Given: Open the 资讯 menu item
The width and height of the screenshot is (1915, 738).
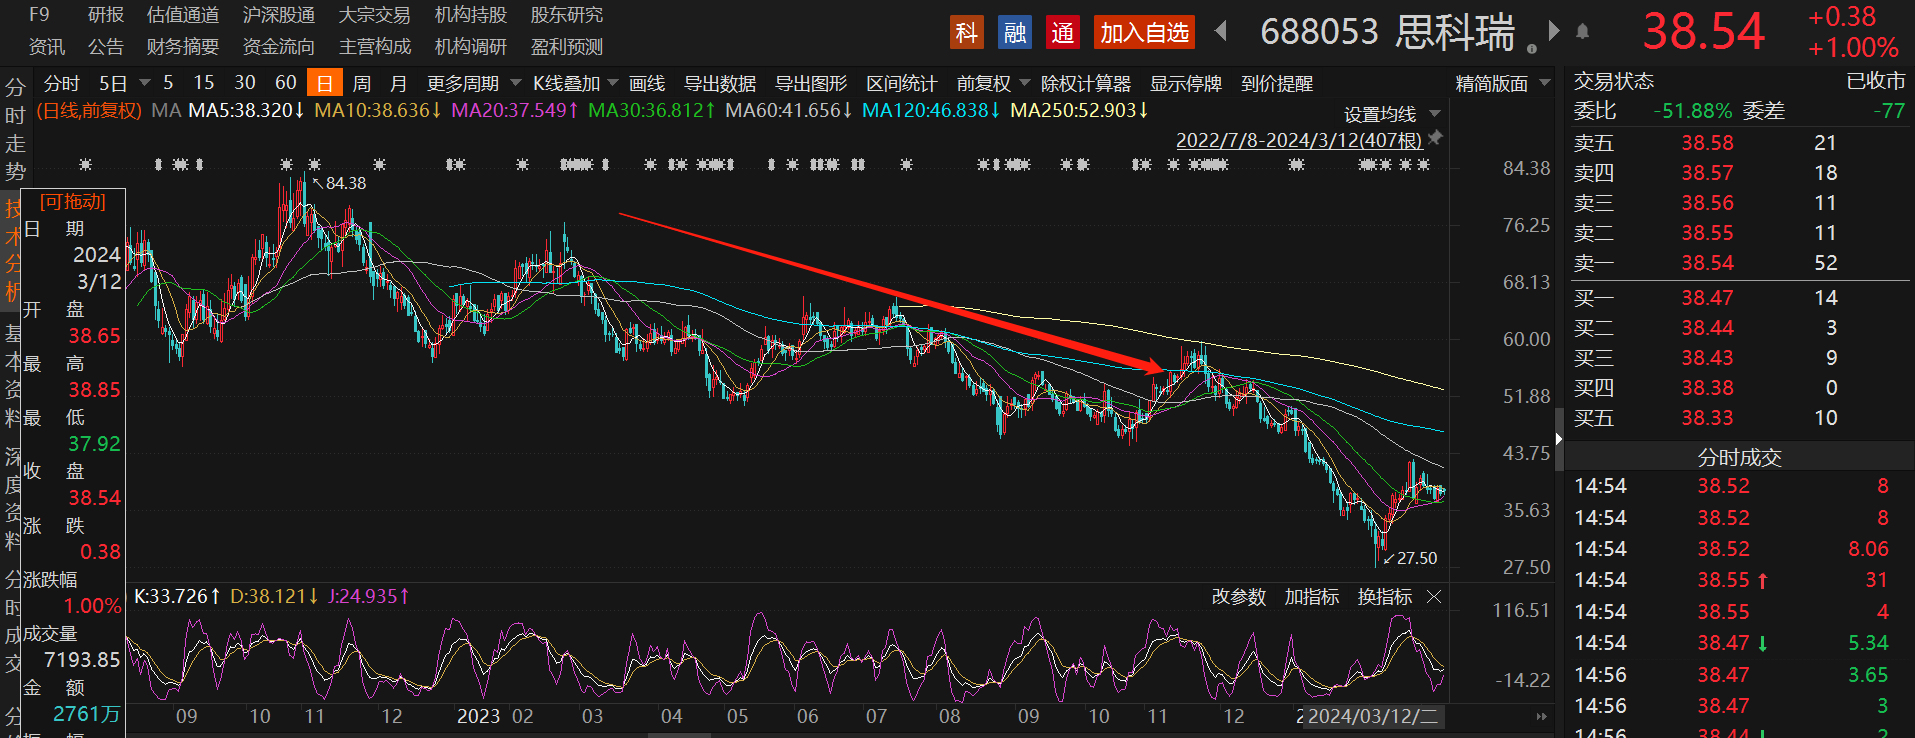Looking at the screenshot, I should click(47, 47).
